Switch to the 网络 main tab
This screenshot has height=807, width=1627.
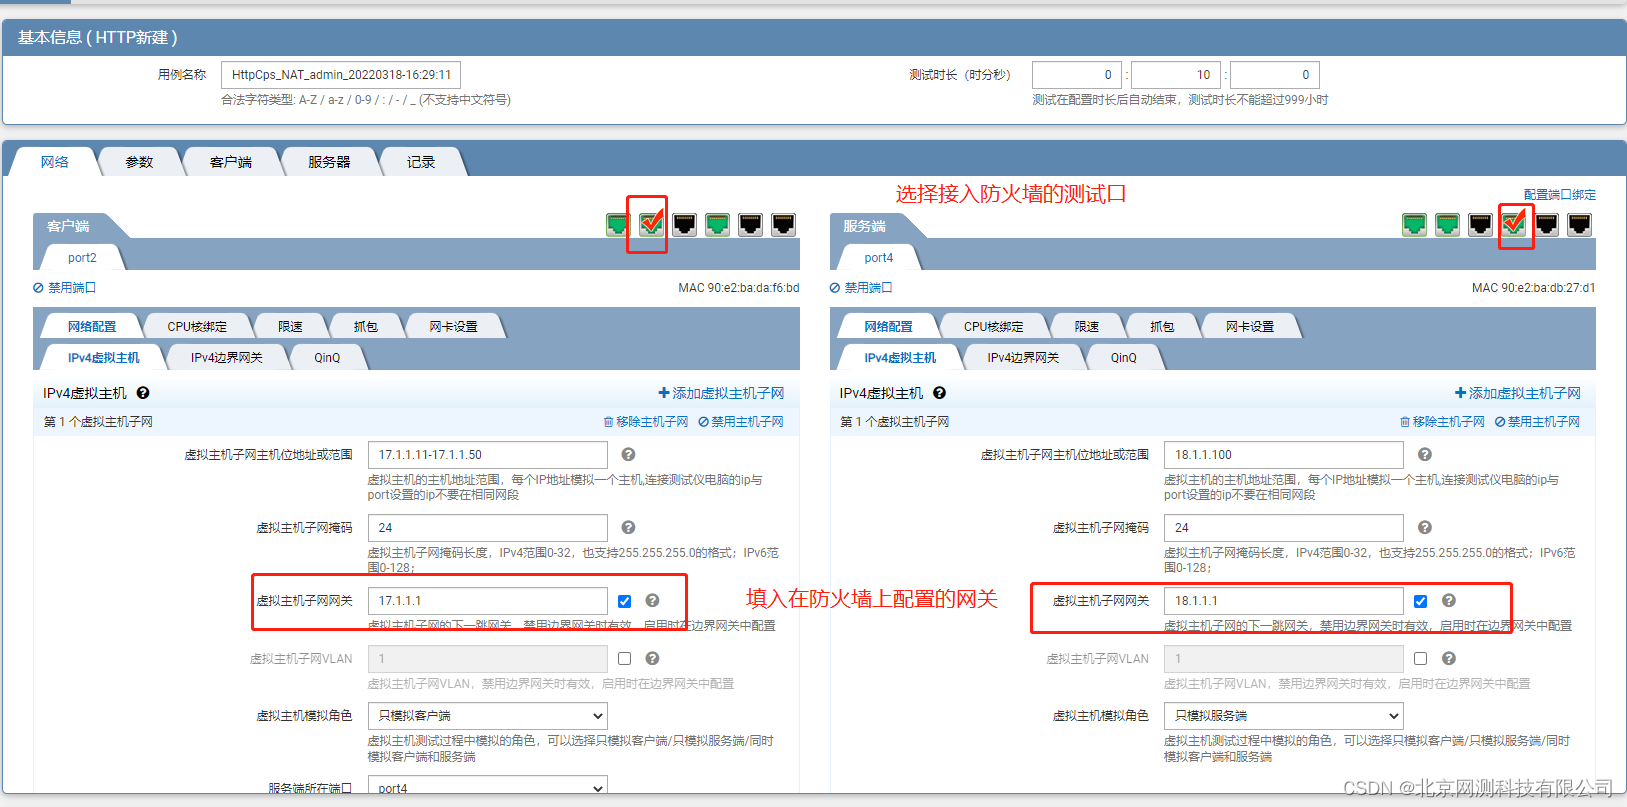55,162
